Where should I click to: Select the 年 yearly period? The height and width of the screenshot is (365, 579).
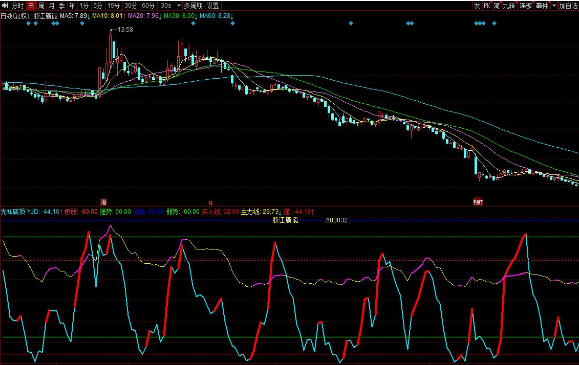[72, 6]
